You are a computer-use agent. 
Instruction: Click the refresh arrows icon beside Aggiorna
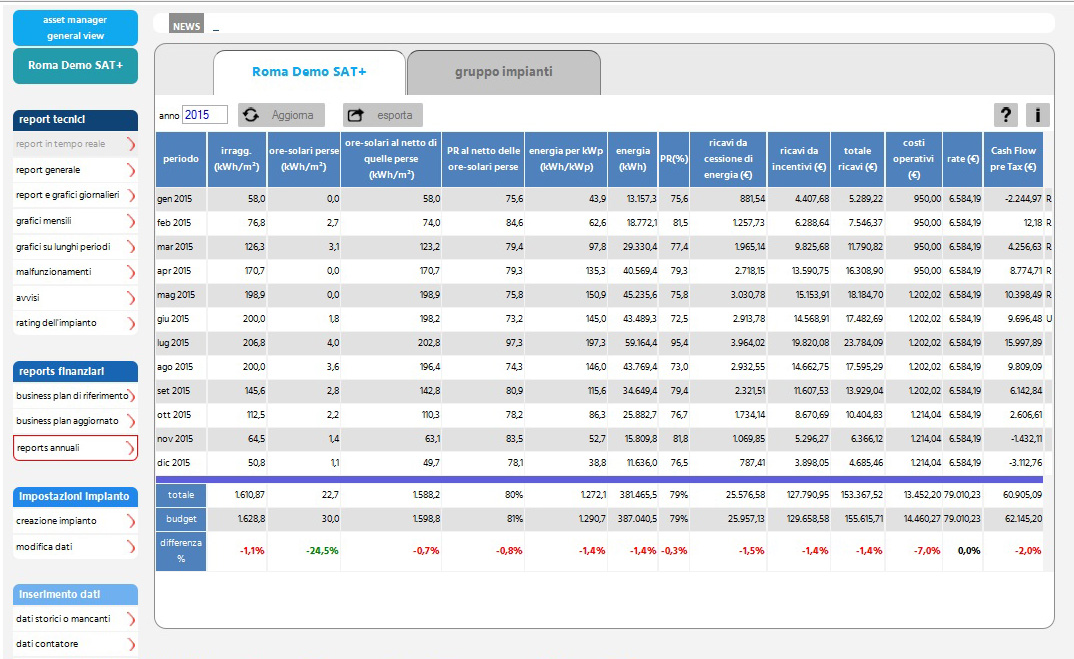click(251, 115)
